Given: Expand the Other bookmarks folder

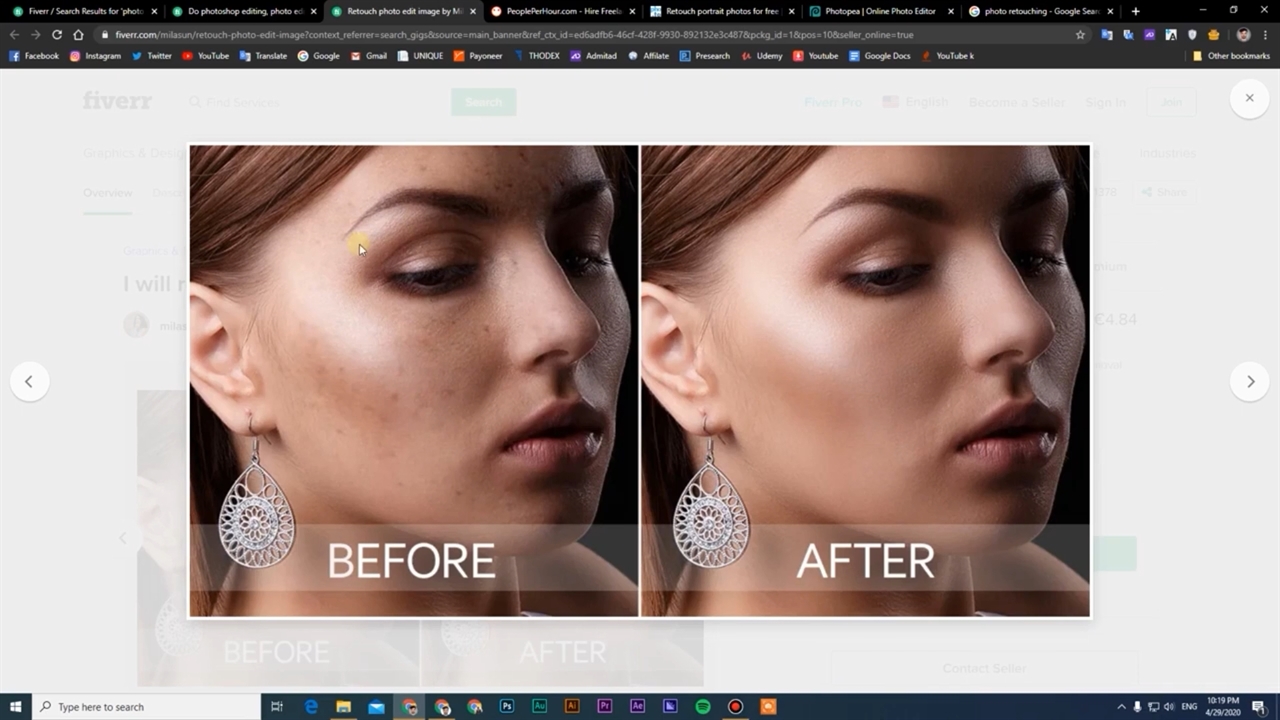Looking at the screenshot, I should tap(1231, 56).
